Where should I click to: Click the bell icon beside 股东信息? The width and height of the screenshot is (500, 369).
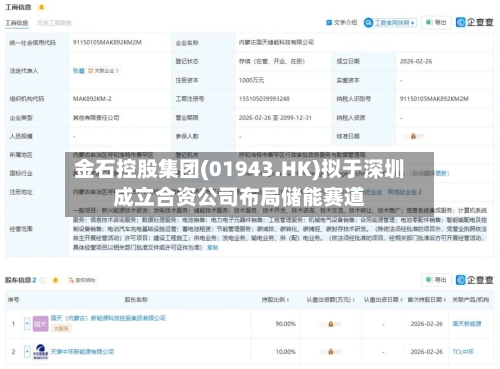pyautogui.click(x=56, y=280)
